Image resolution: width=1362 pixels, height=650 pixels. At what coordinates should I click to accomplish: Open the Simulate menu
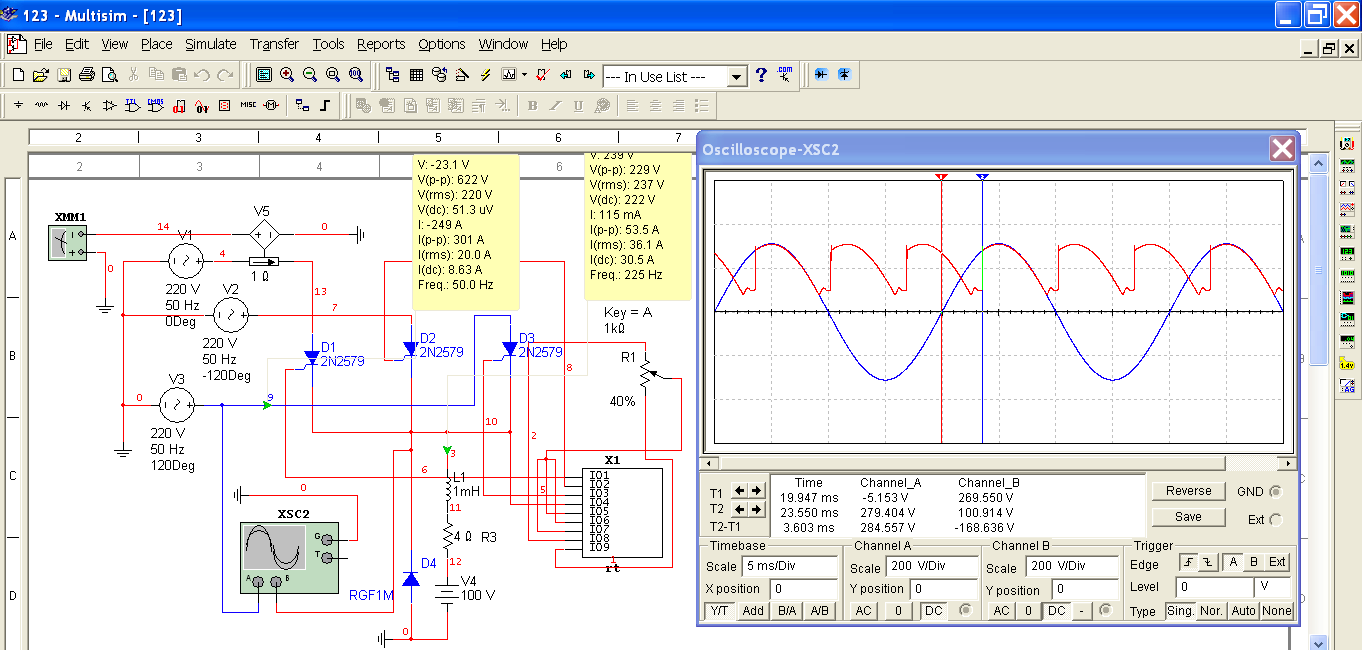pyautogui.click(x=210, y=44)
